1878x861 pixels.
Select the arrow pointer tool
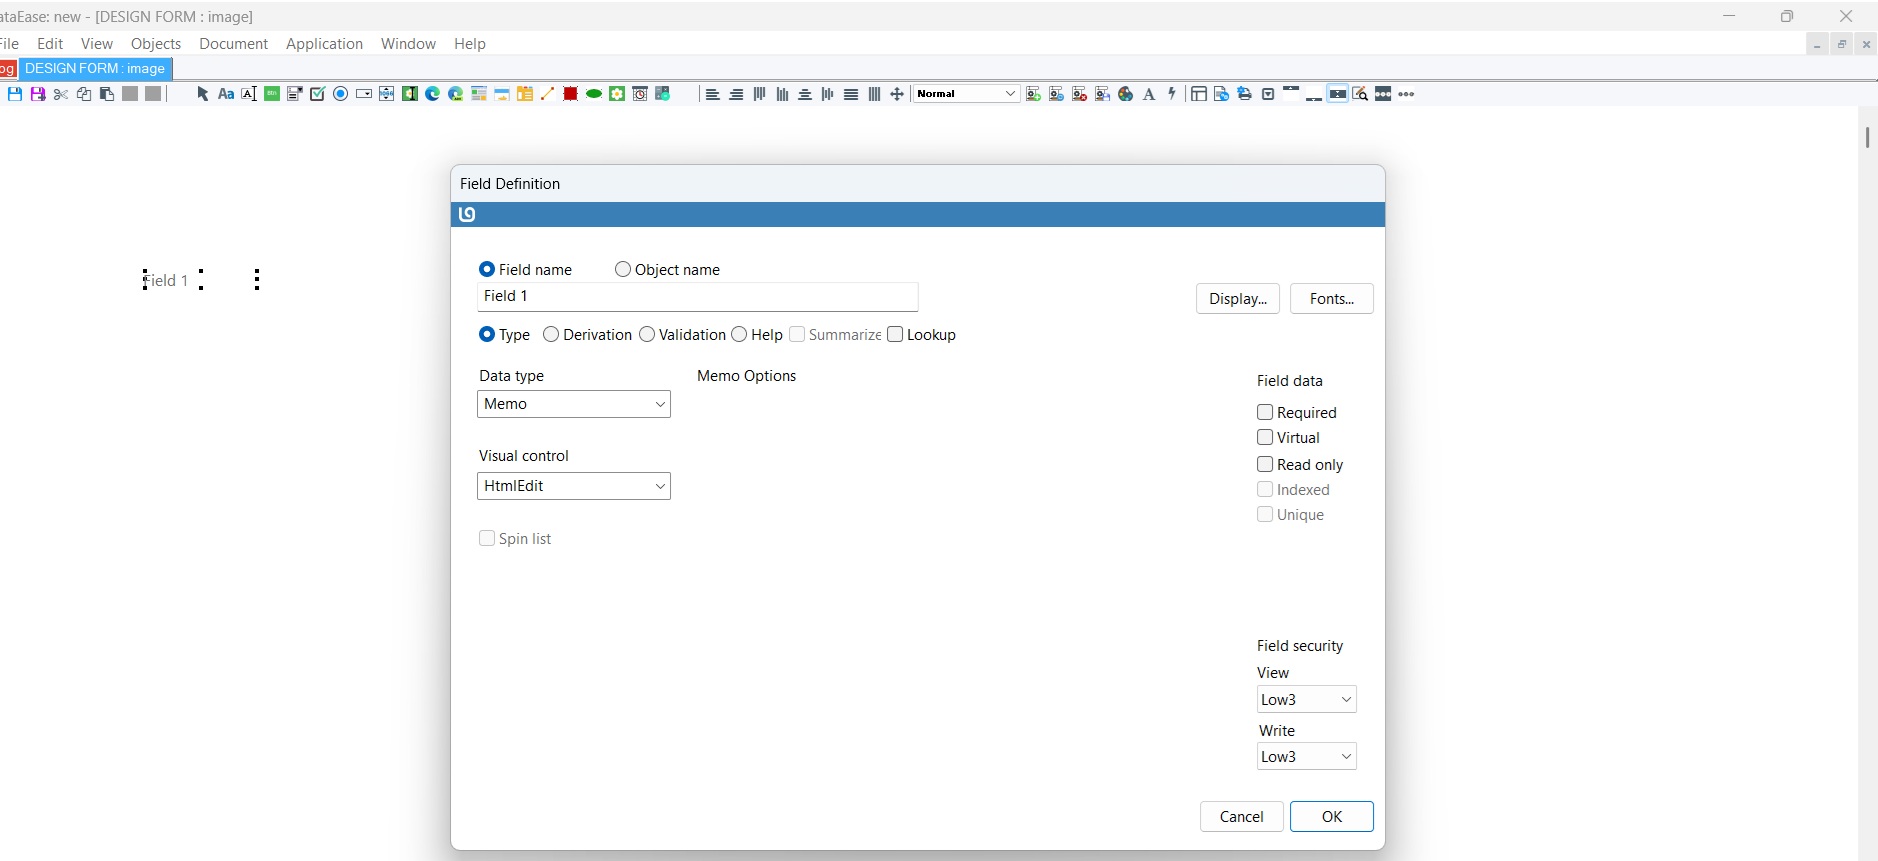pyautogui.click(x=202, y=94)
